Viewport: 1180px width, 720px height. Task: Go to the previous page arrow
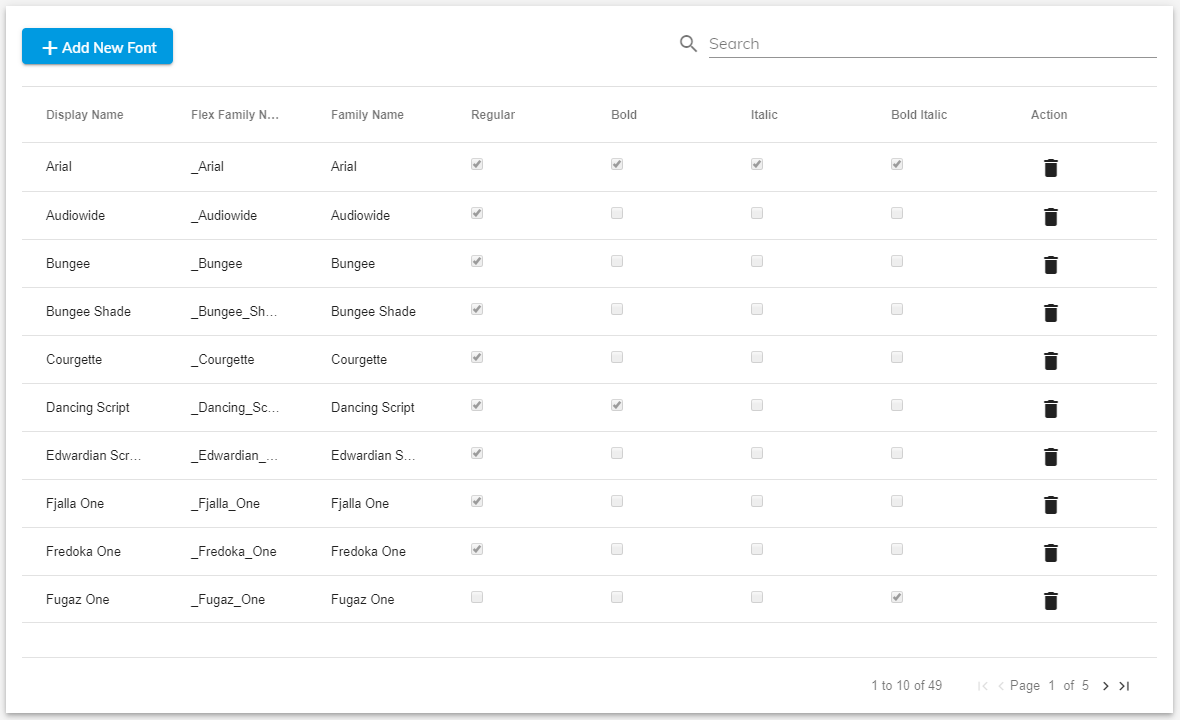1001,685
